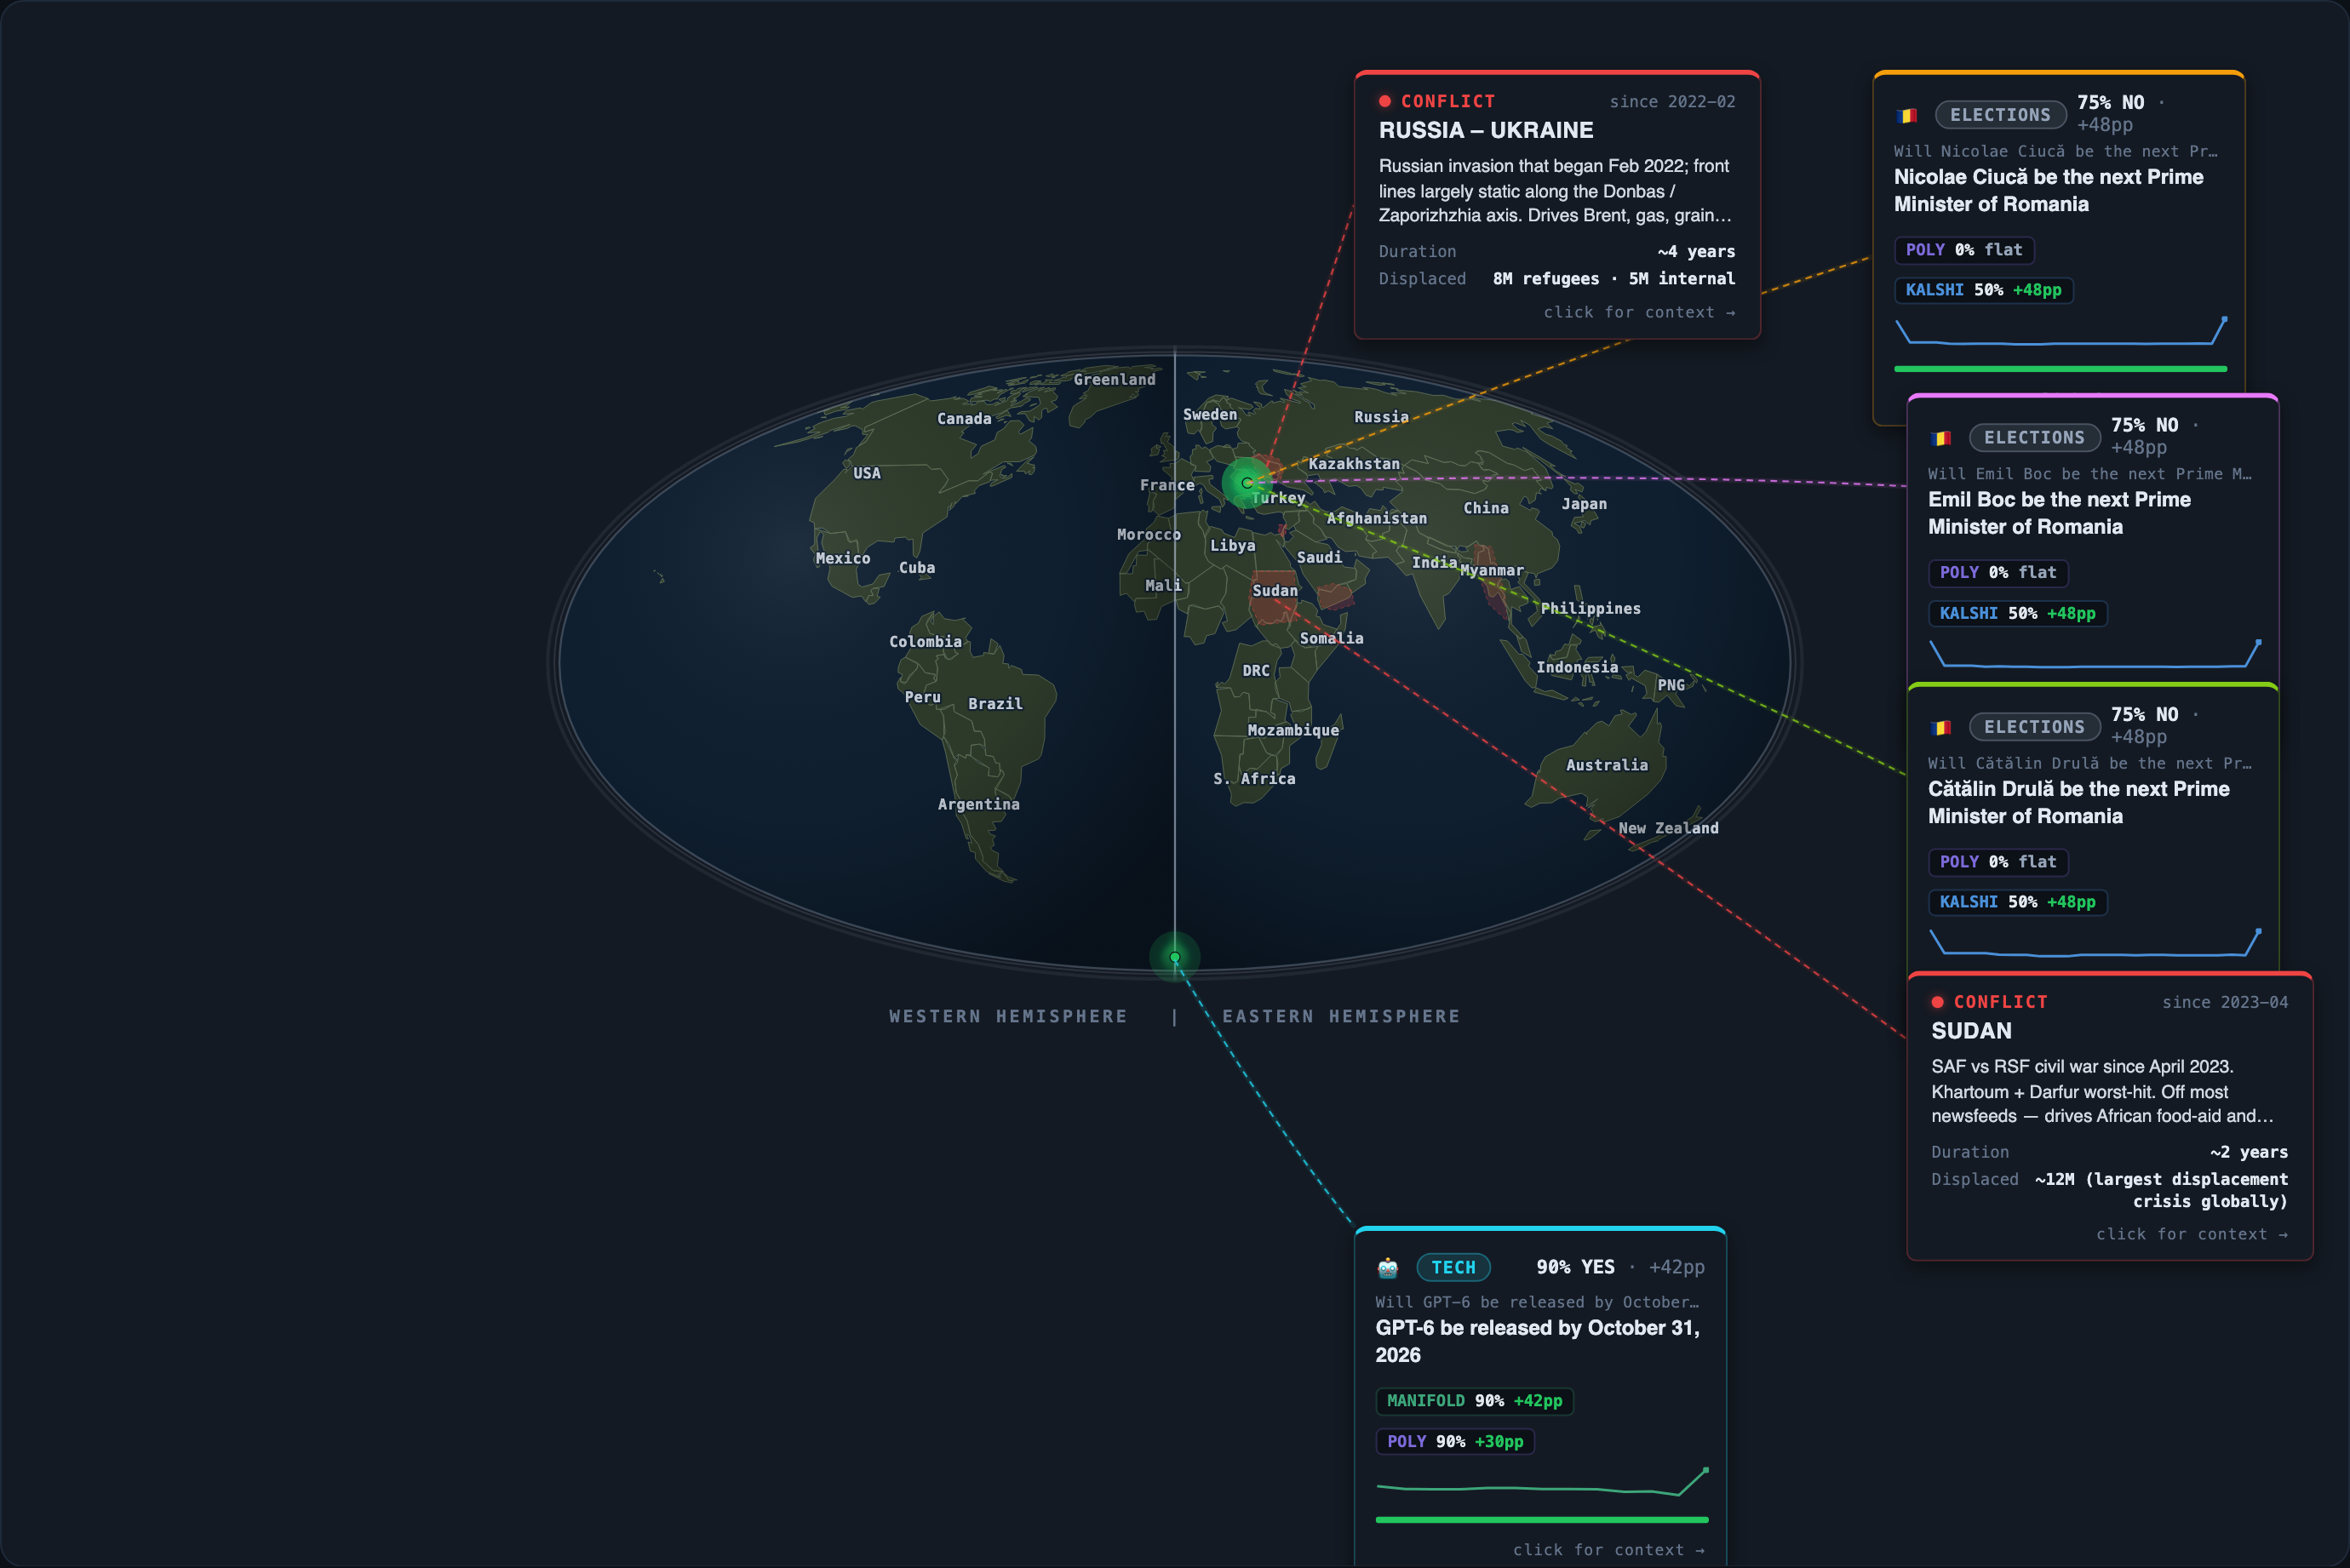Click the Romania flag icon on Emil Boc card
The image size is (2350, 1568).
(x=1941, y=438)
